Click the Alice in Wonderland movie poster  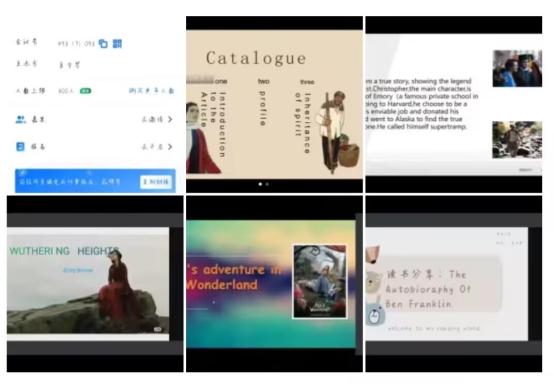(x=320, y=282)
